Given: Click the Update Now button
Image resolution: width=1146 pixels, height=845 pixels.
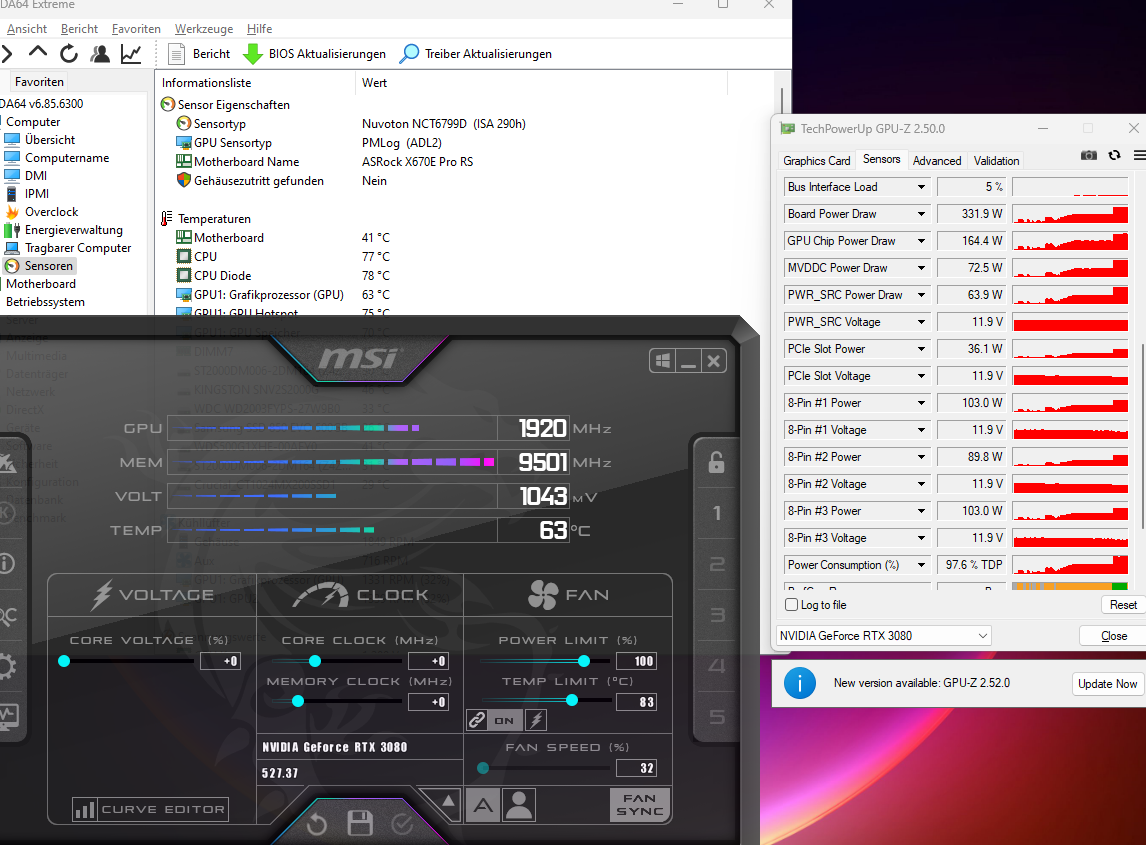Looking at the screenshot, I should 1107,684.
